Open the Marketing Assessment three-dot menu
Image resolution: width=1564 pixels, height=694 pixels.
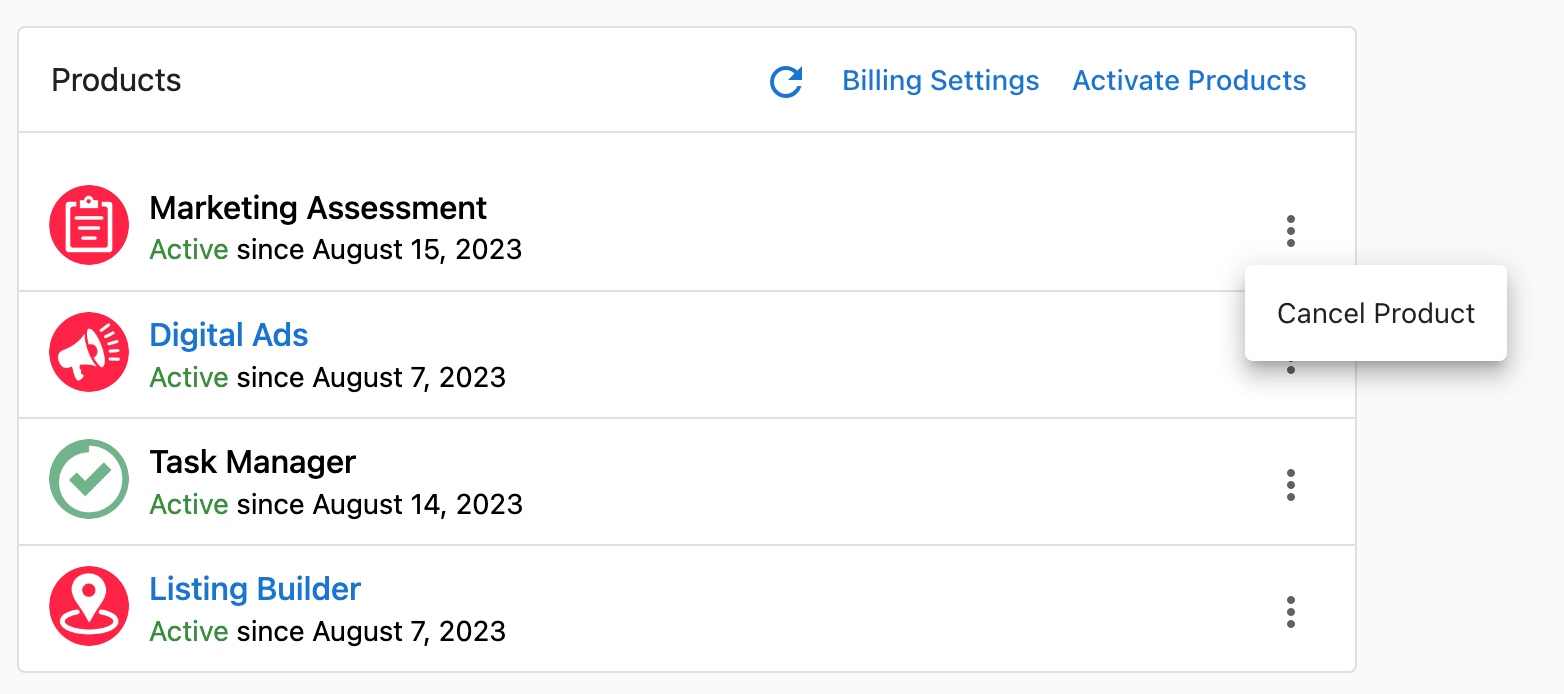tap(1291, 231)
